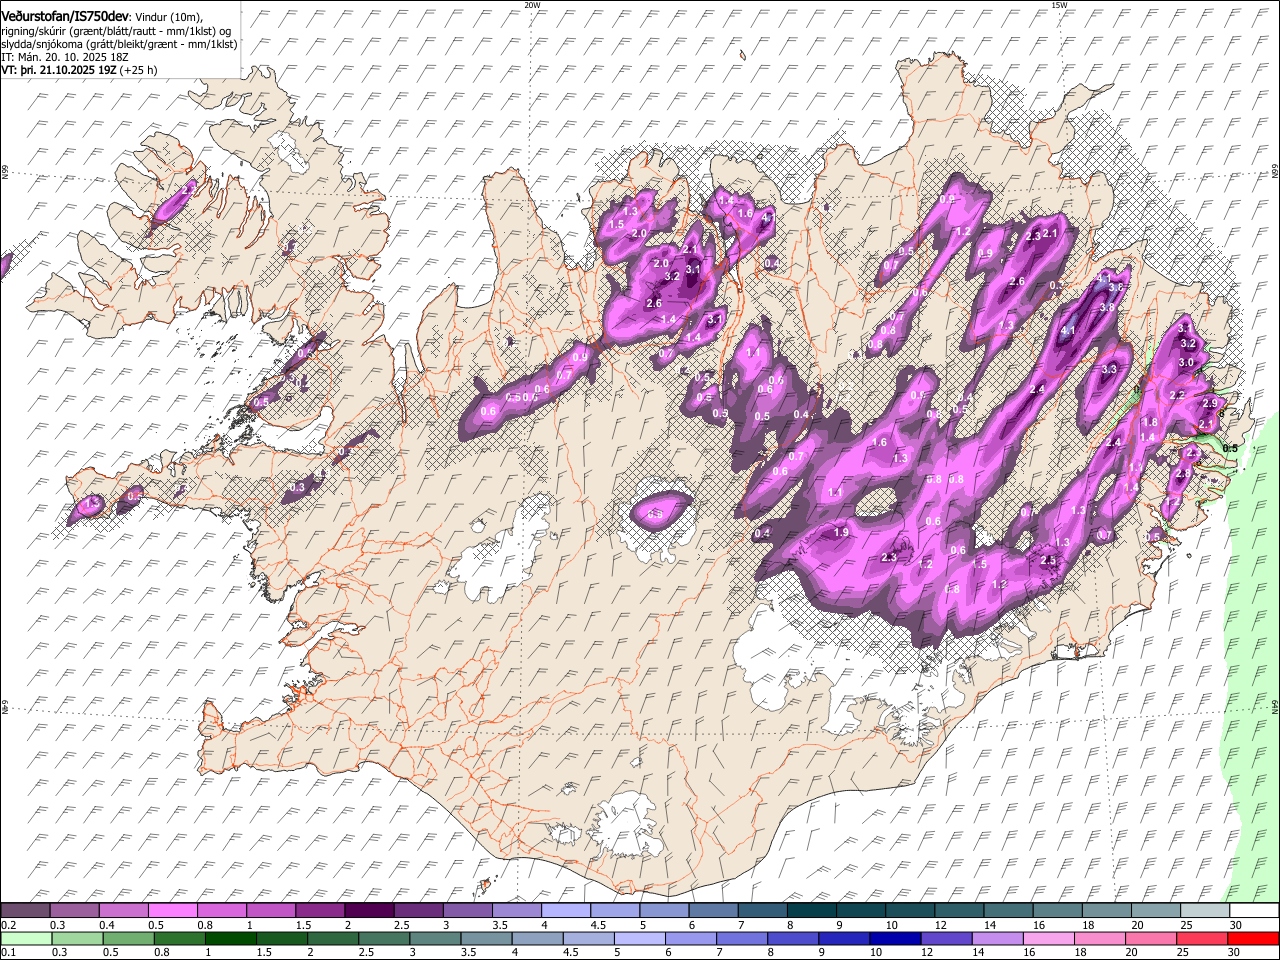Click the 15W longitude label
The height and width of the screenshot is (960, 1280).
coord(1059,5)
